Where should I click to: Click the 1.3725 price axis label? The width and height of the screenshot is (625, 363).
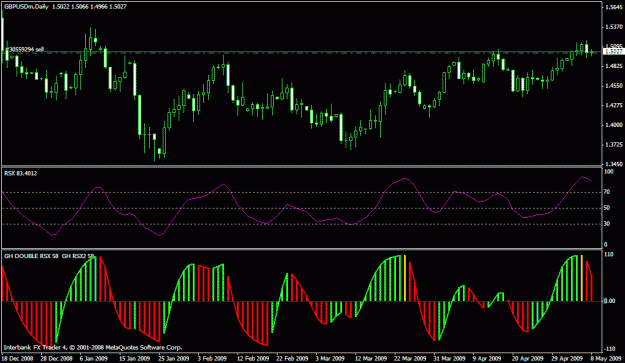click(x=613, y=145)
